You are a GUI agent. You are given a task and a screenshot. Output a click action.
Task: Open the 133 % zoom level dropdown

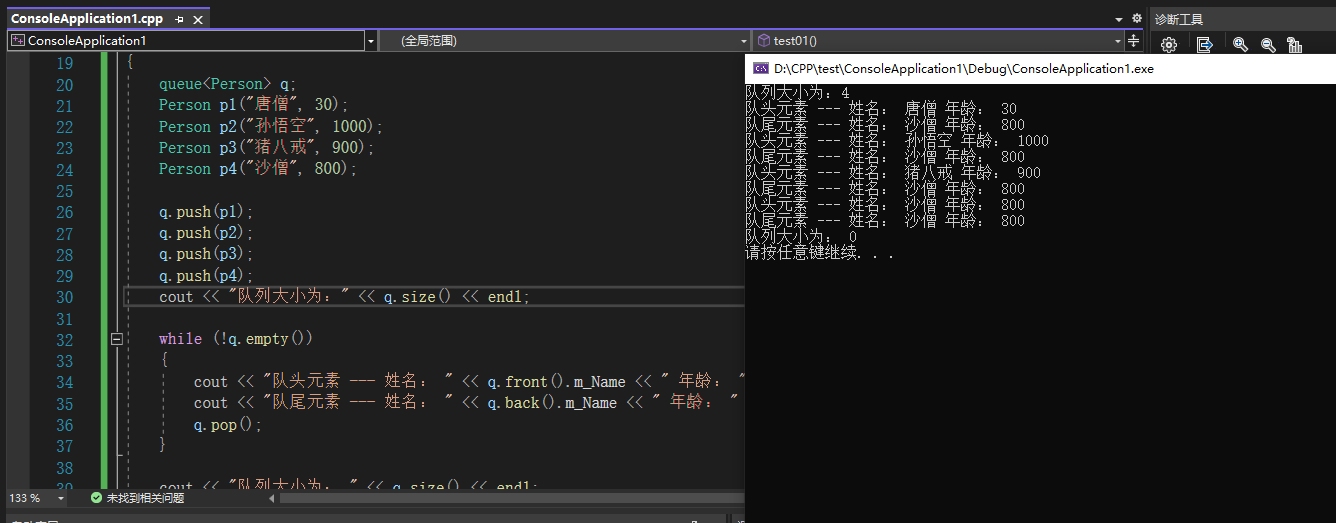(60, 498)
